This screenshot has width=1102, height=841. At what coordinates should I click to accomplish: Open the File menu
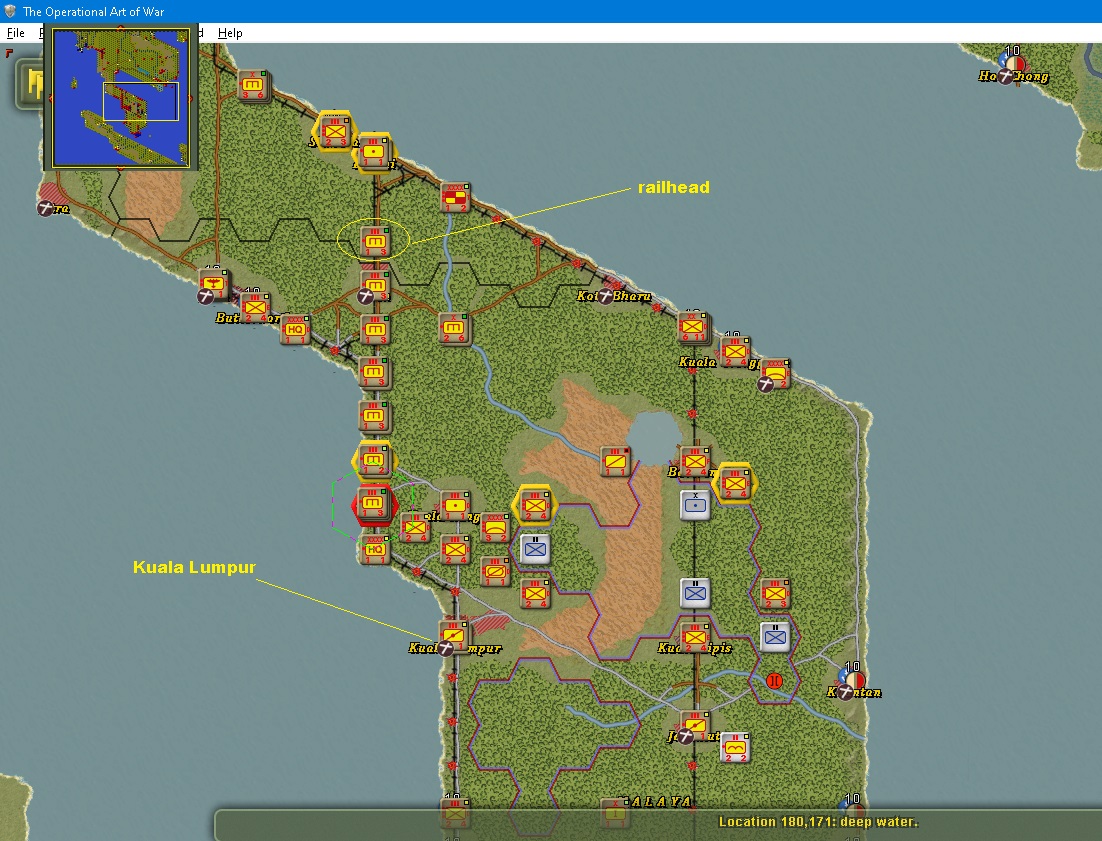point(15,33)
